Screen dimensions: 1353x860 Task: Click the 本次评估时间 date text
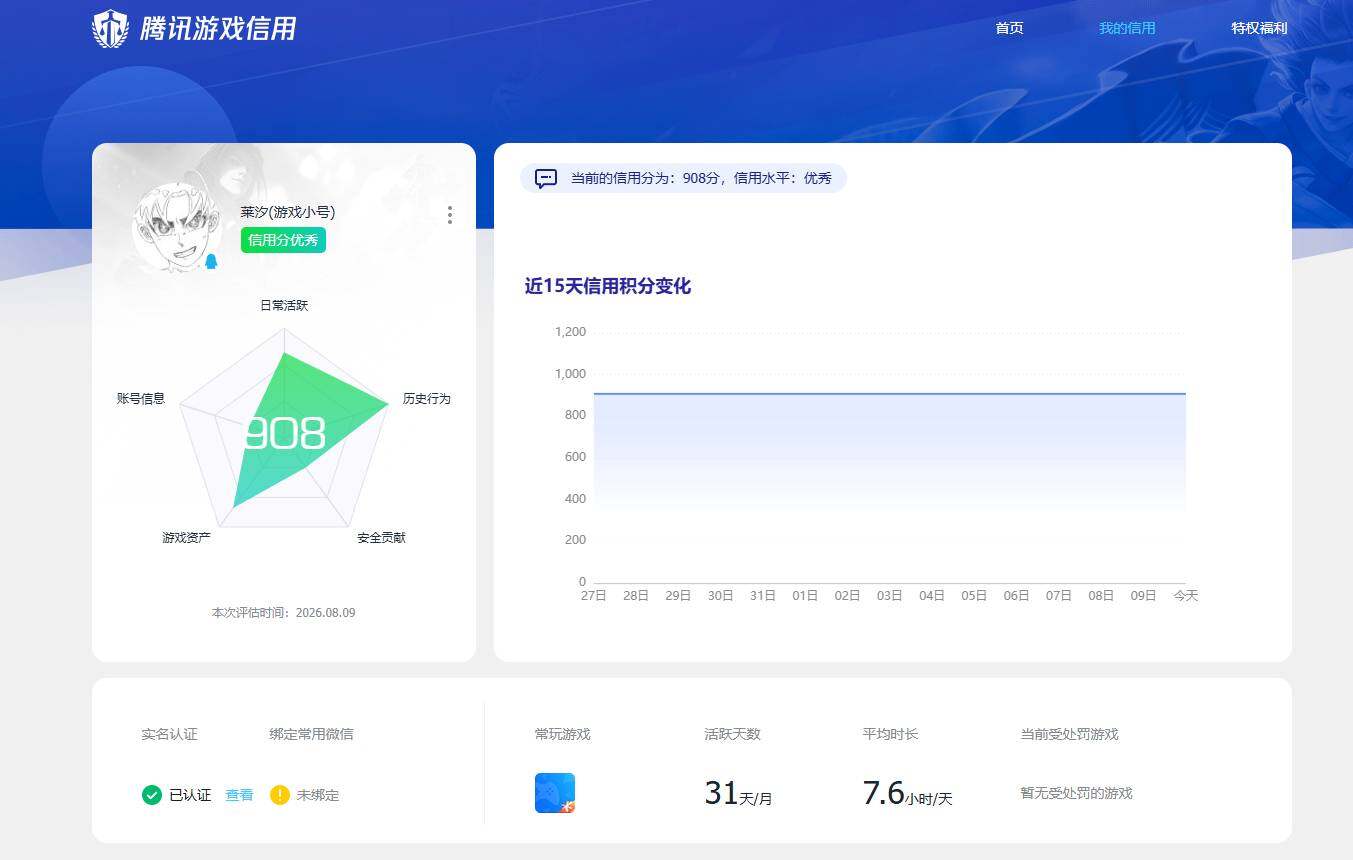283,612
